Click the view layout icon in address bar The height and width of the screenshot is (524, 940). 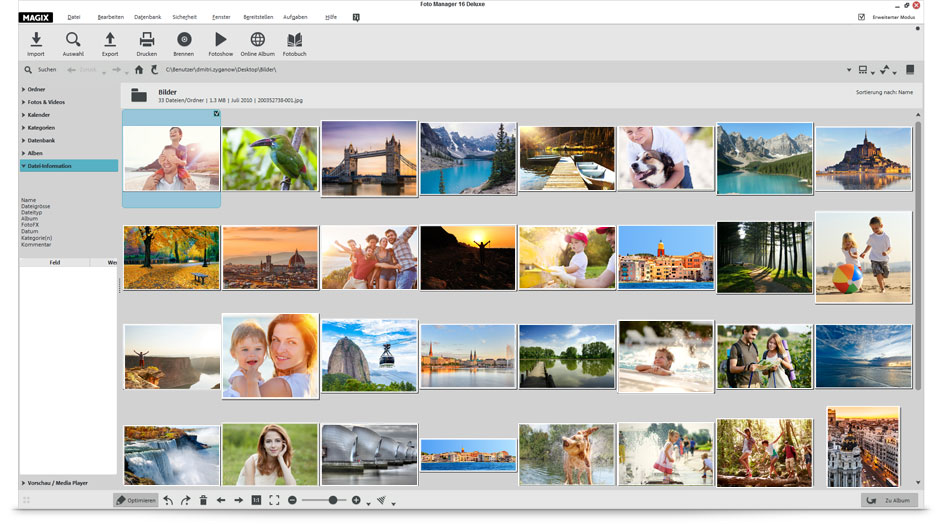(x=863, y=70)
